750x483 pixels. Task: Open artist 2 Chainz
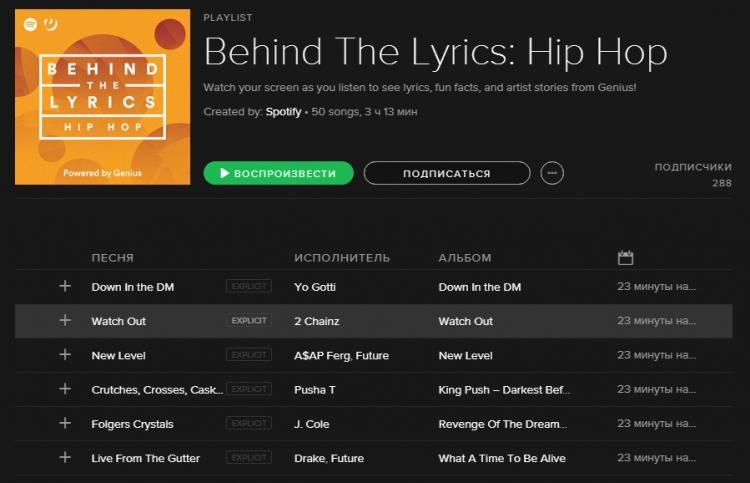click(x=317, y=321)
